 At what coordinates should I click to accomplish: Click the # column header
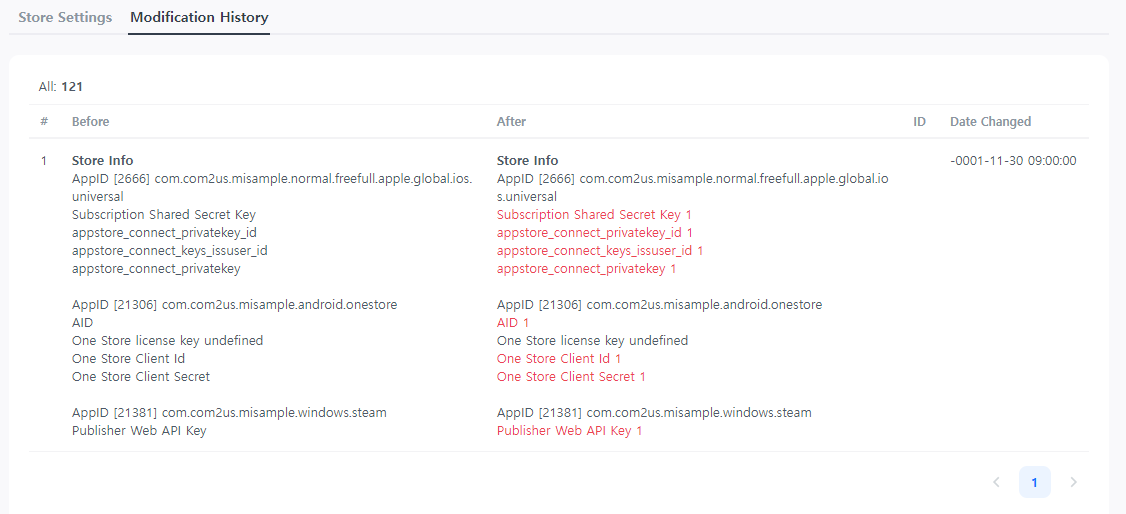click(x=44, y=121)
